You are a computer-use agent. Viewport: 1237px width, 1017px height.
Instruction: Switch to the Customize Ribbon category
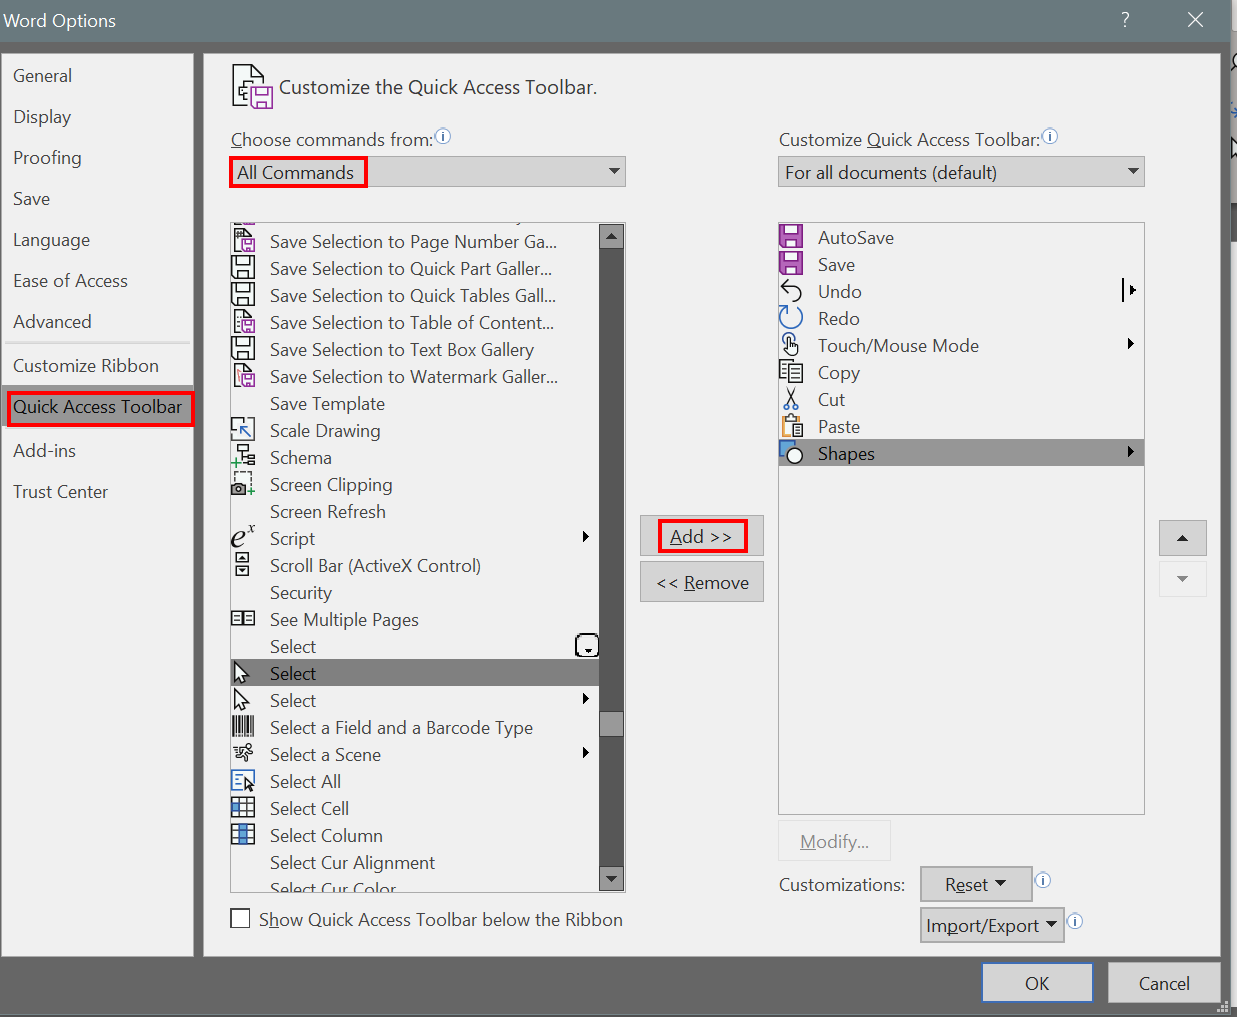coord(86,366)
